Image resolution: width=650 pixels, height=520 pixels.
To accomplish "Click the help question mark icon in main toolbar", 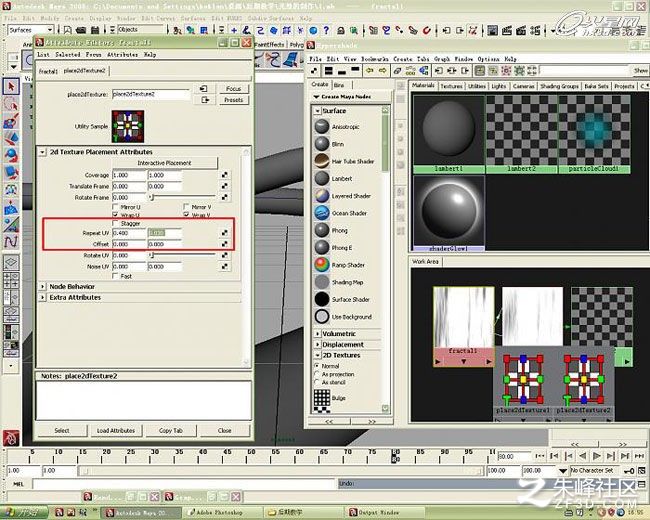I will (326, 30).
